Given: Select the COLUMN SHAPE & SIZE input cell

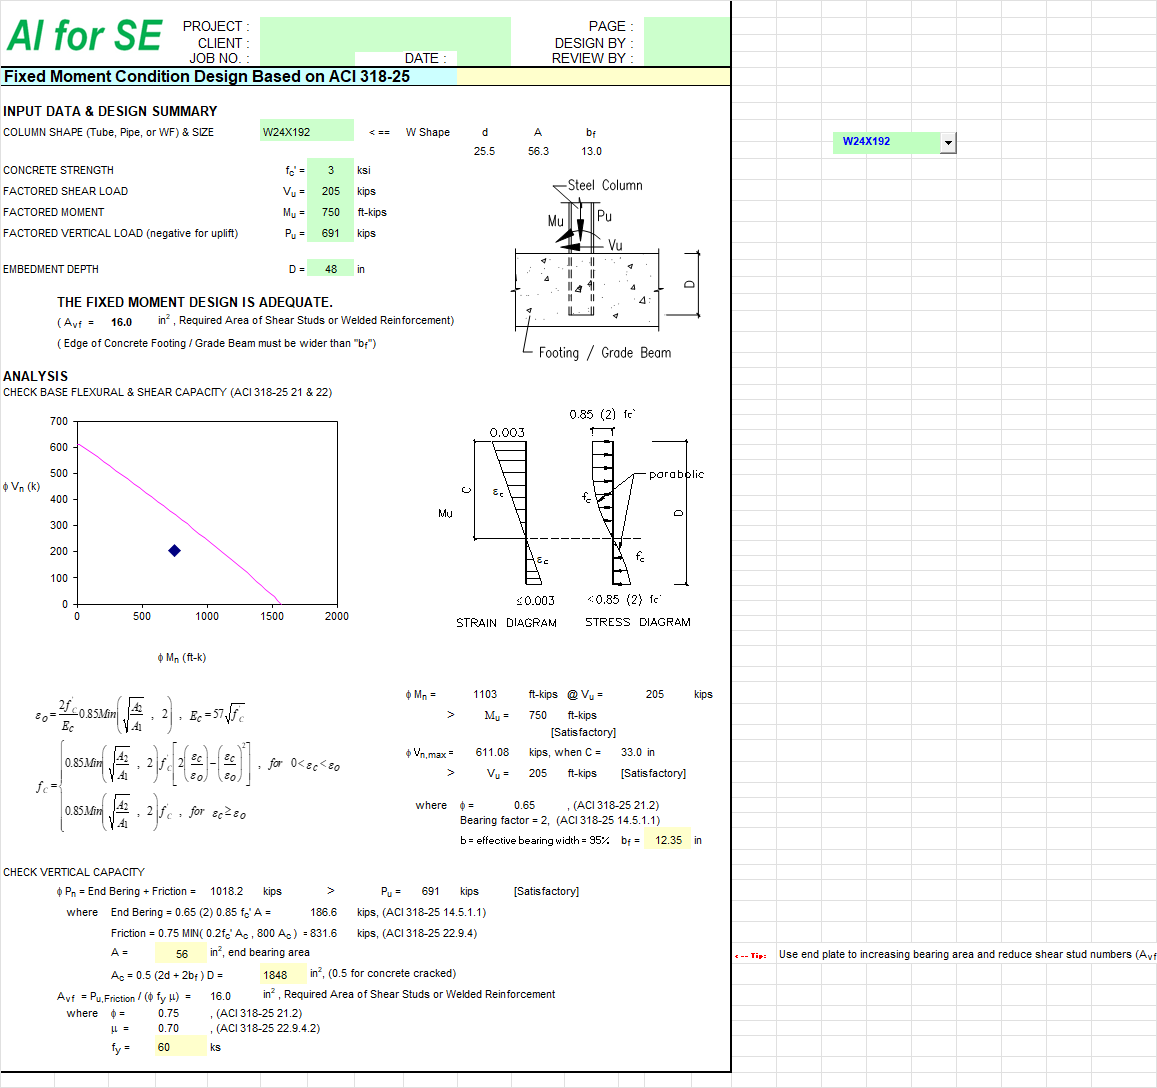Looking at the screenshot, I should 307,131.
